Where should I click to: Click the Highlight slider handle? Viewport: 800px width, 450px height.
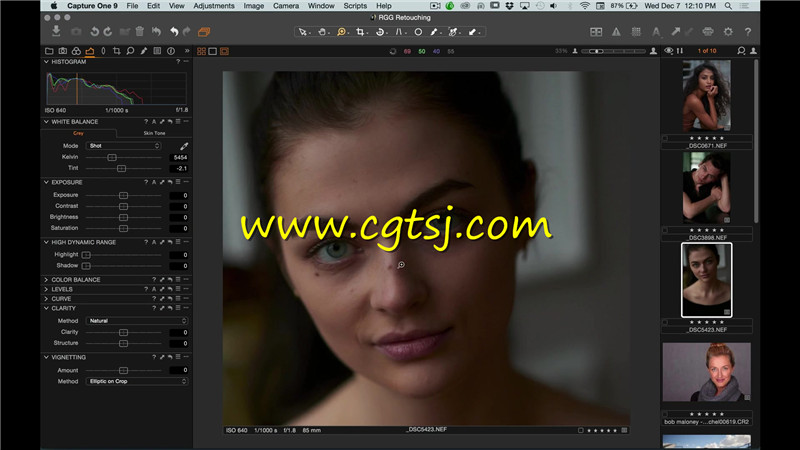tap(86, 255)
